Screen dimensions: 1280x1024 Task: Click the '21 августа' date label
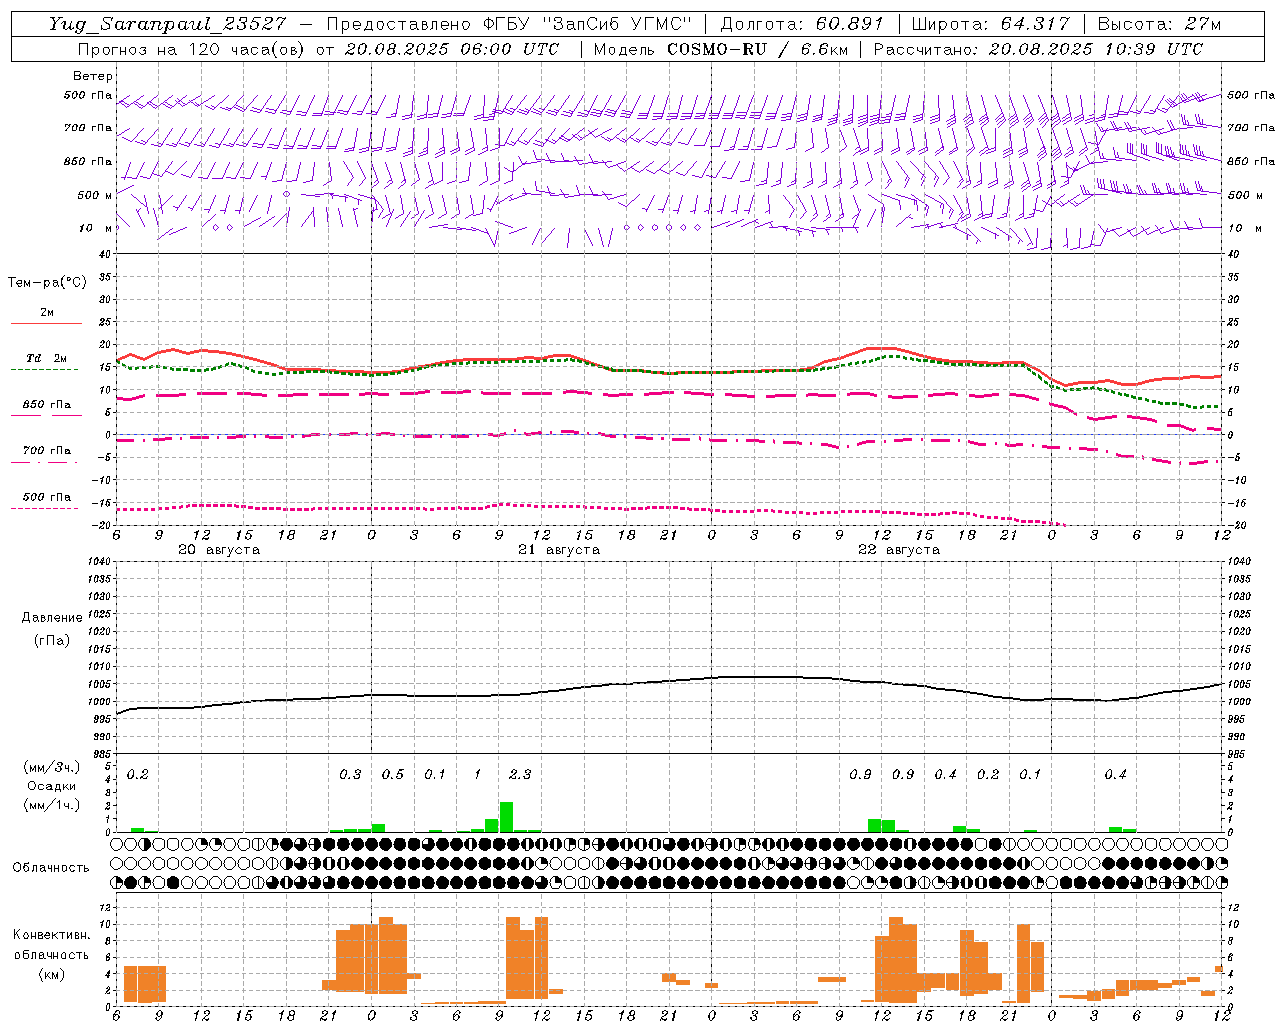coord(559,550)
